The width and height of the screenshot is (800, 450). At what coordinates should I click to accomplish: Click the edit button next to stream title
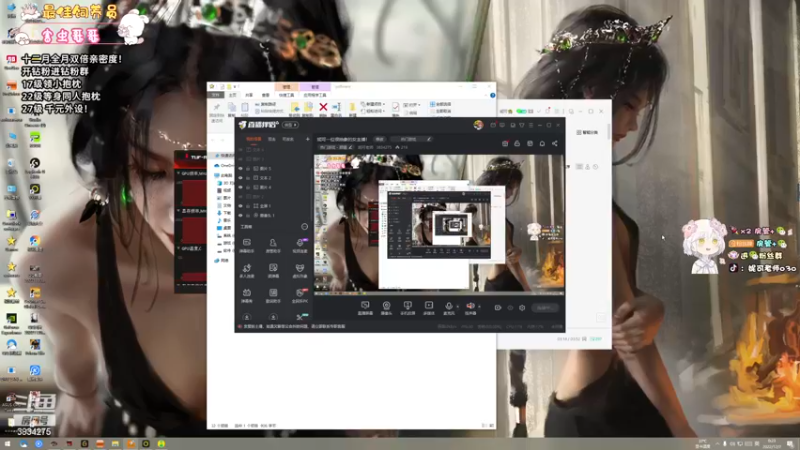(x=380, y=139)
